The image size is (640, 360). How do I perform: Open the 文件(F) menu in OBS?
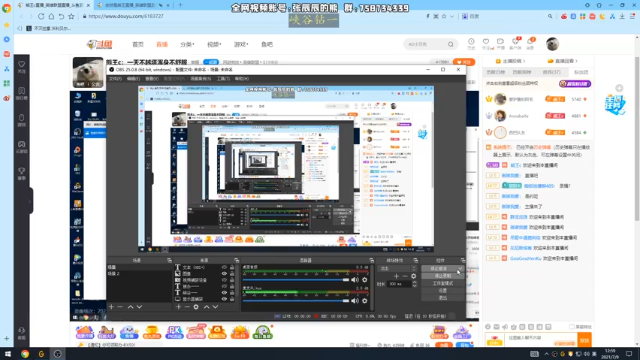(116, 79)
